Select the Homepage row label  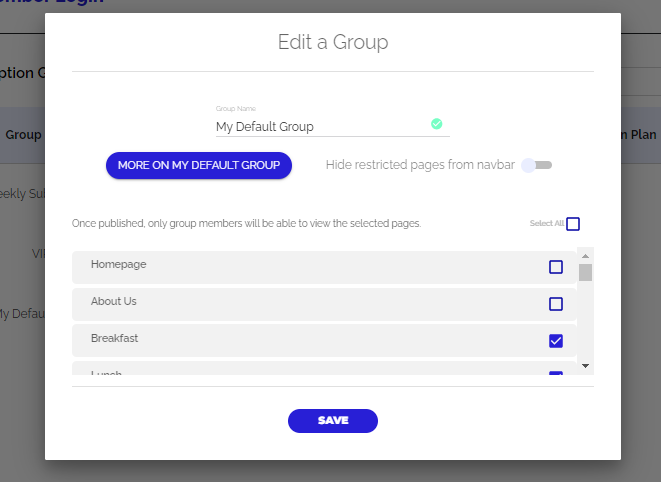119,264
